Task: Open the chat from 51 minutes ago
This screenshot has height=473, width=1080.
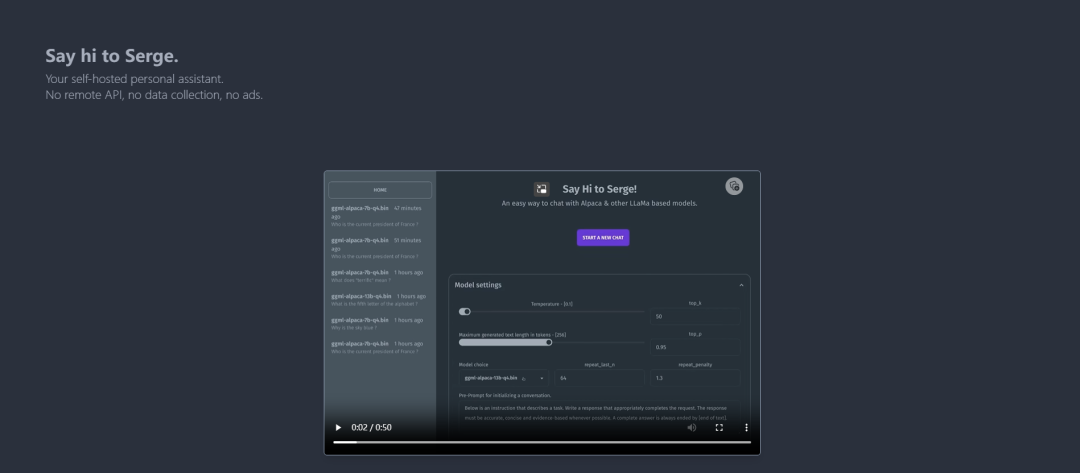Action: (380, 249)
